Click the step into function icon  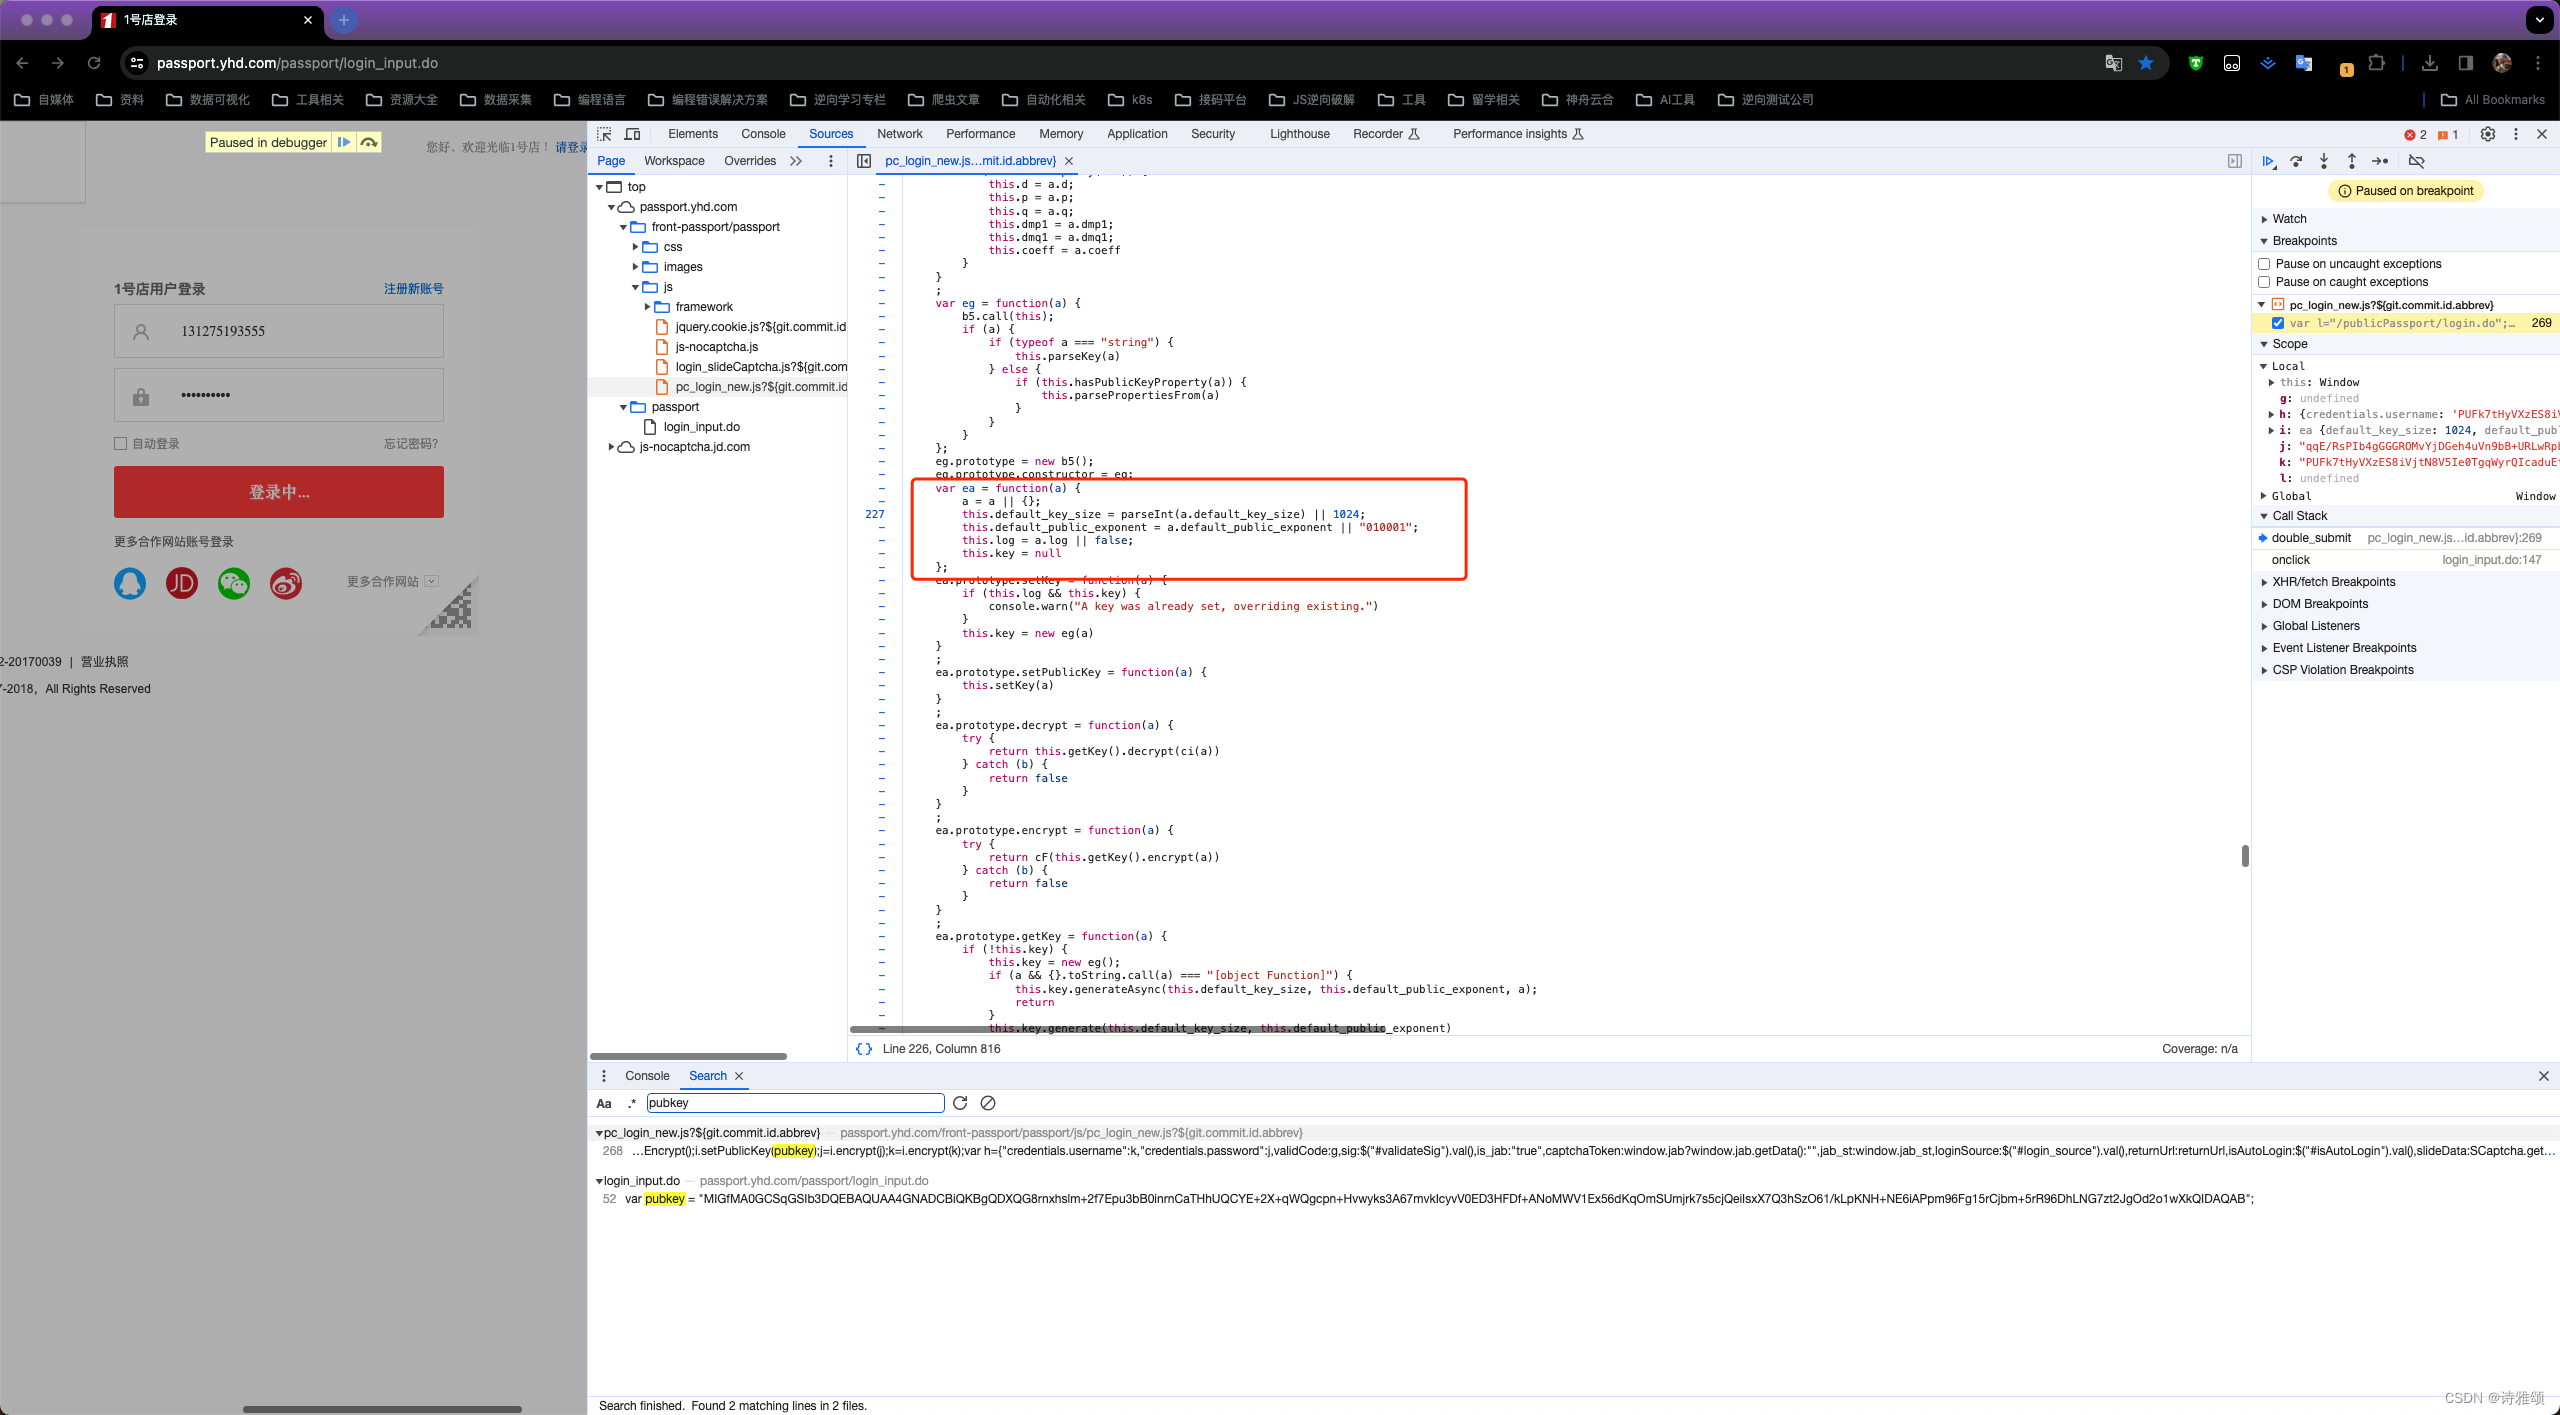tap(2324, 161)
